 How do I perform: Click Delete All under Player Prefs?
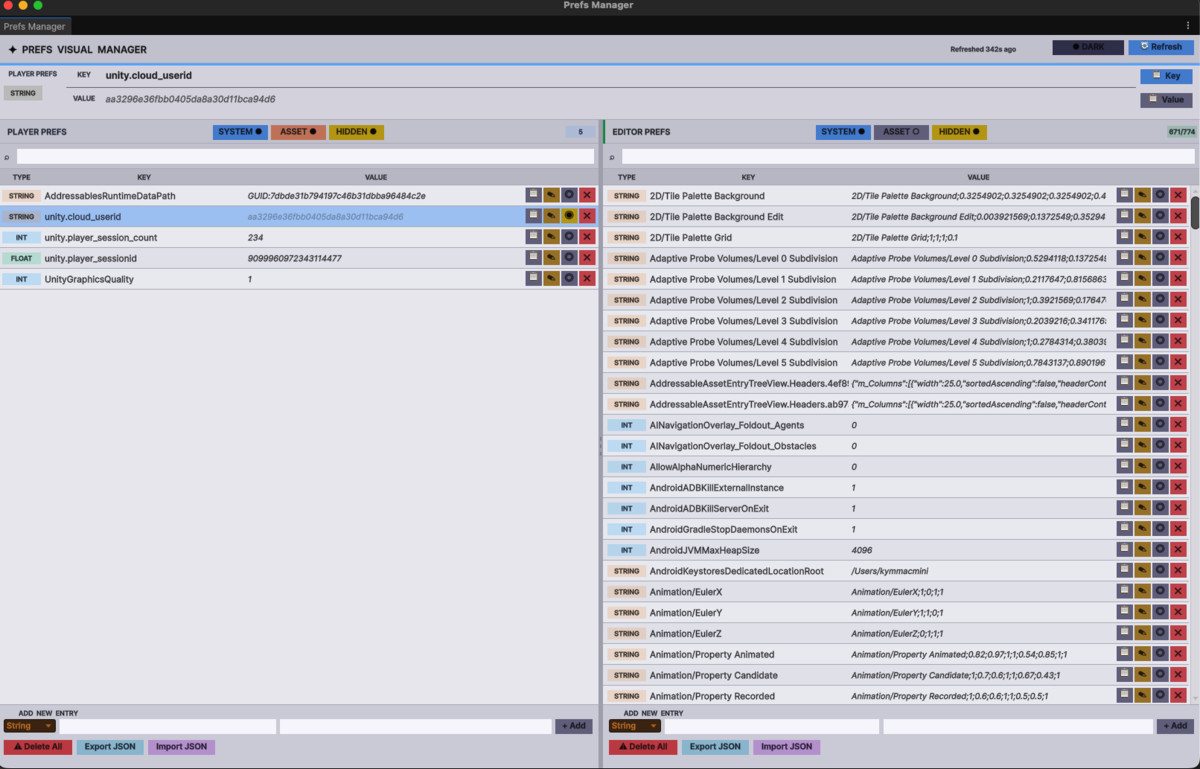tap(38, 747)
